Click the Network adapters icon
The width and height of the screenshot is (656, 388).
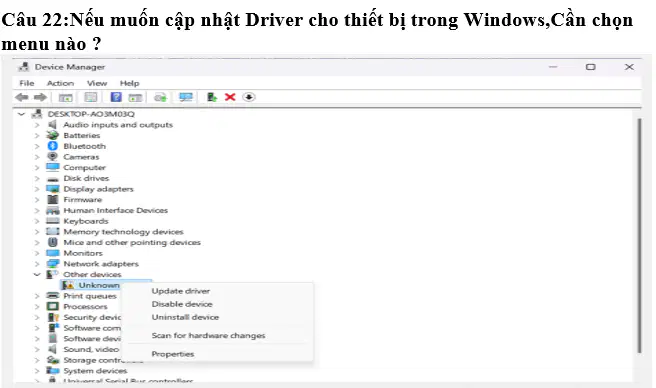(x=53, y=264)
